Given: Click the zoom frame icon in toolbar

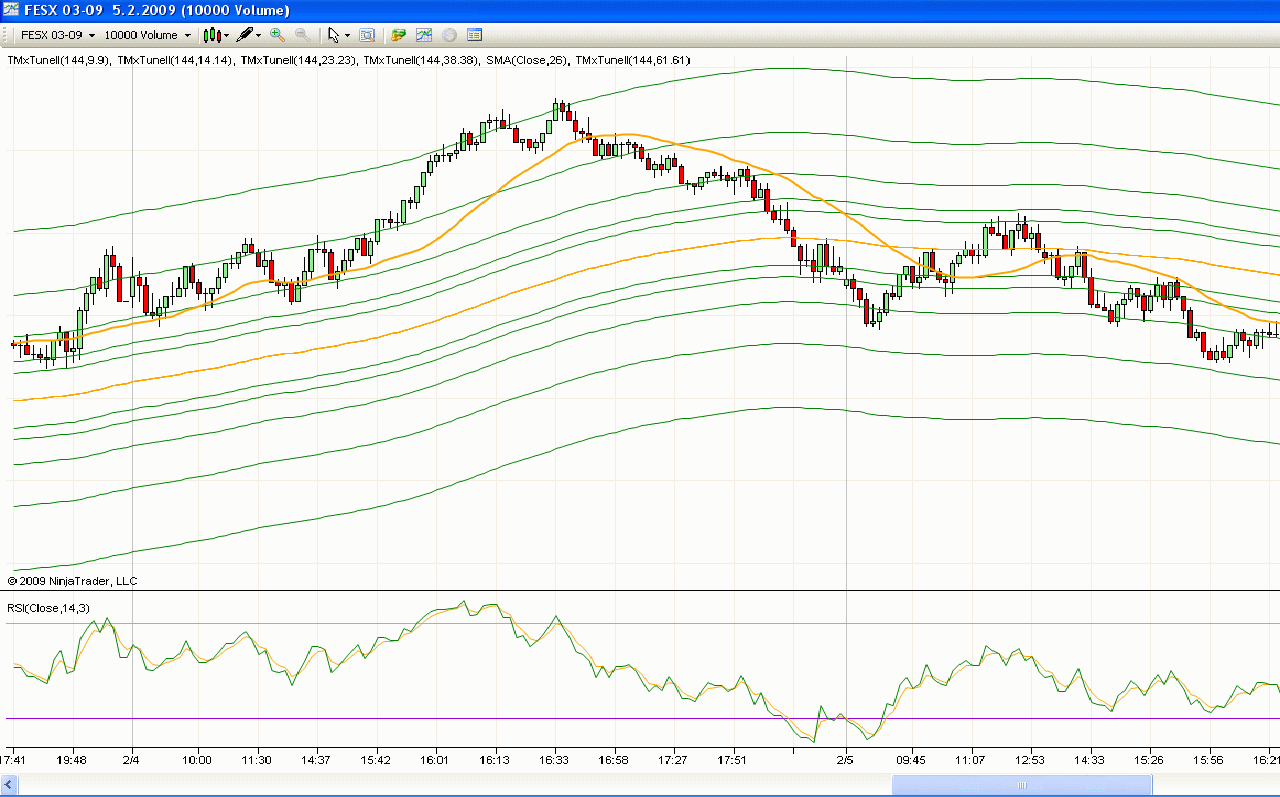Looking at the screenshot, I should pos(367,35).
